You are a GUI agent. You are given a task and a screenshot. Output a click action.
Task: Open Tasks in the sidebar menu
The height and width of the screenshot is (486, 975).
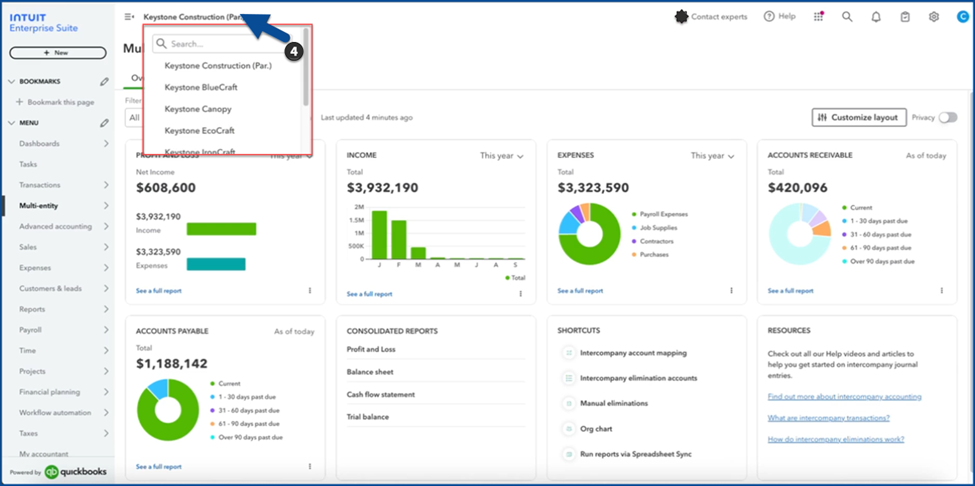point(28,164)
